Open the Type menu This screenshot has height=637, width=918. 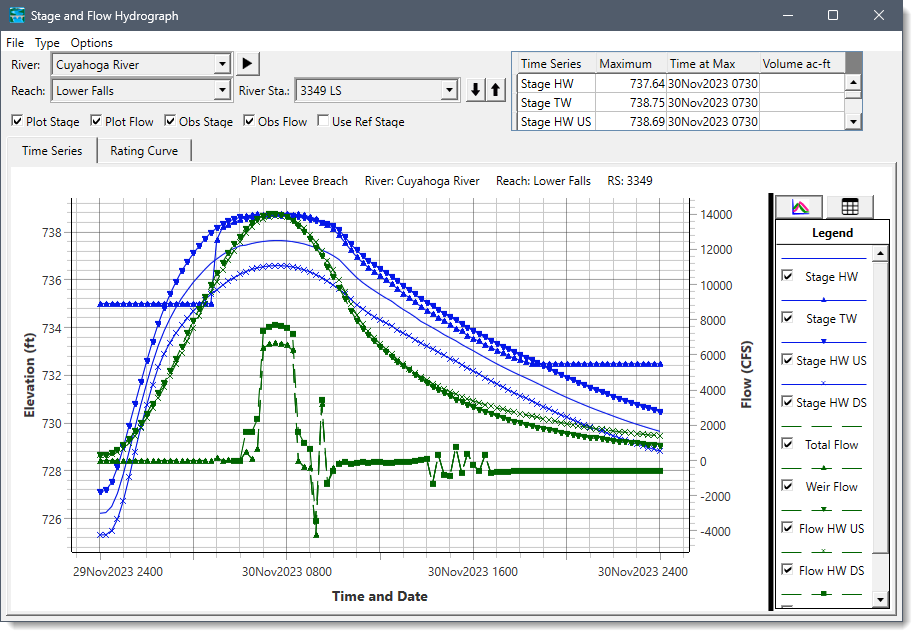coord(47,43)
